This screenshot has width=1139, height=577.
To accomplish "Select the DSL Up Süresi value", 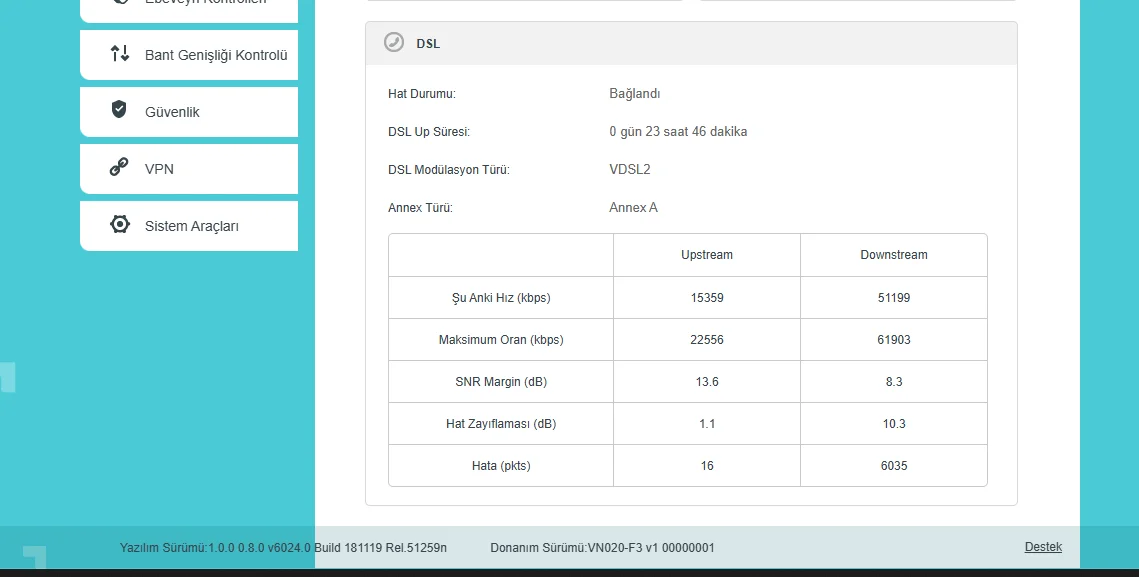I will coord(678,132).
